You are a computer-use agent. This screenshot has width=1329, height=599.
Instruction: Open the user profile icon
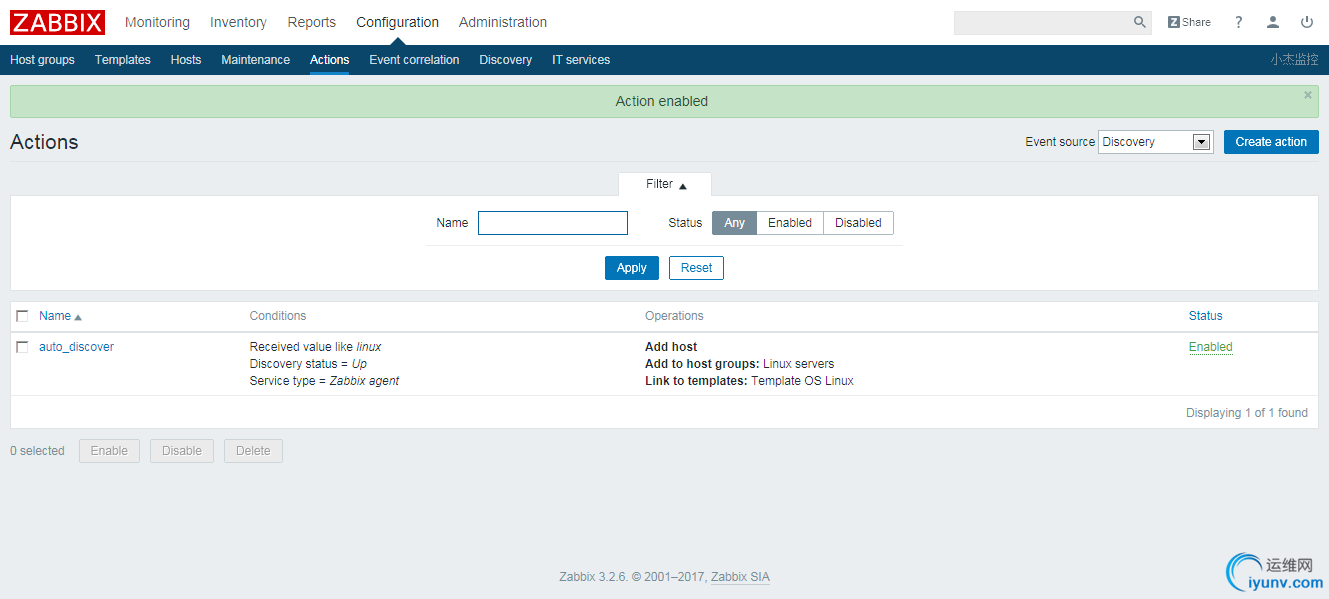[x=1273, y=22]
